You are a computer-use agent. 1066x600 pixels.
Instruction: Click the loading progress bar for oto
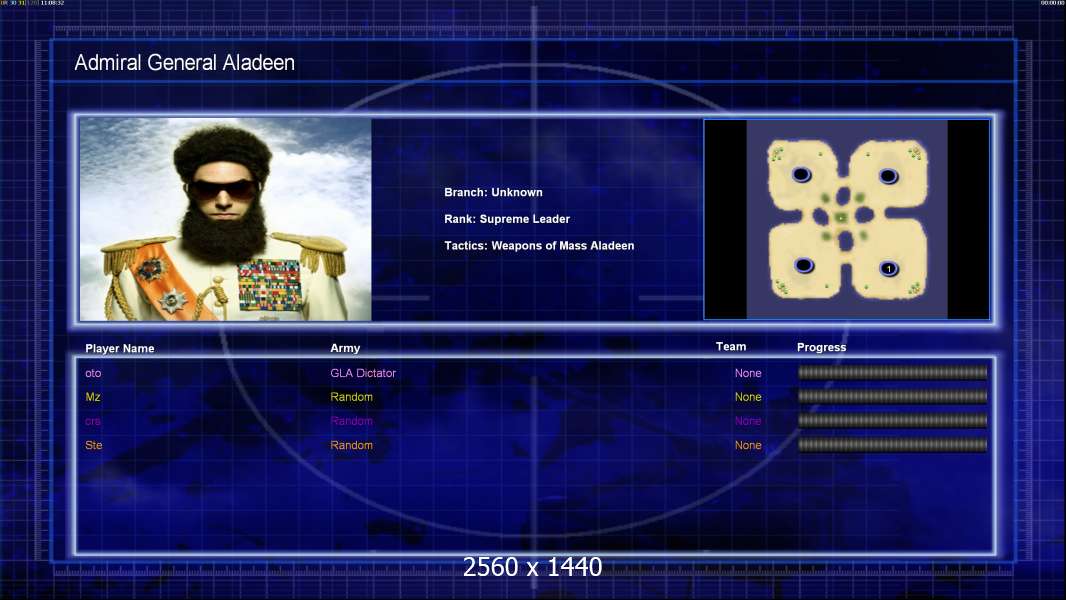pos(893,372)
